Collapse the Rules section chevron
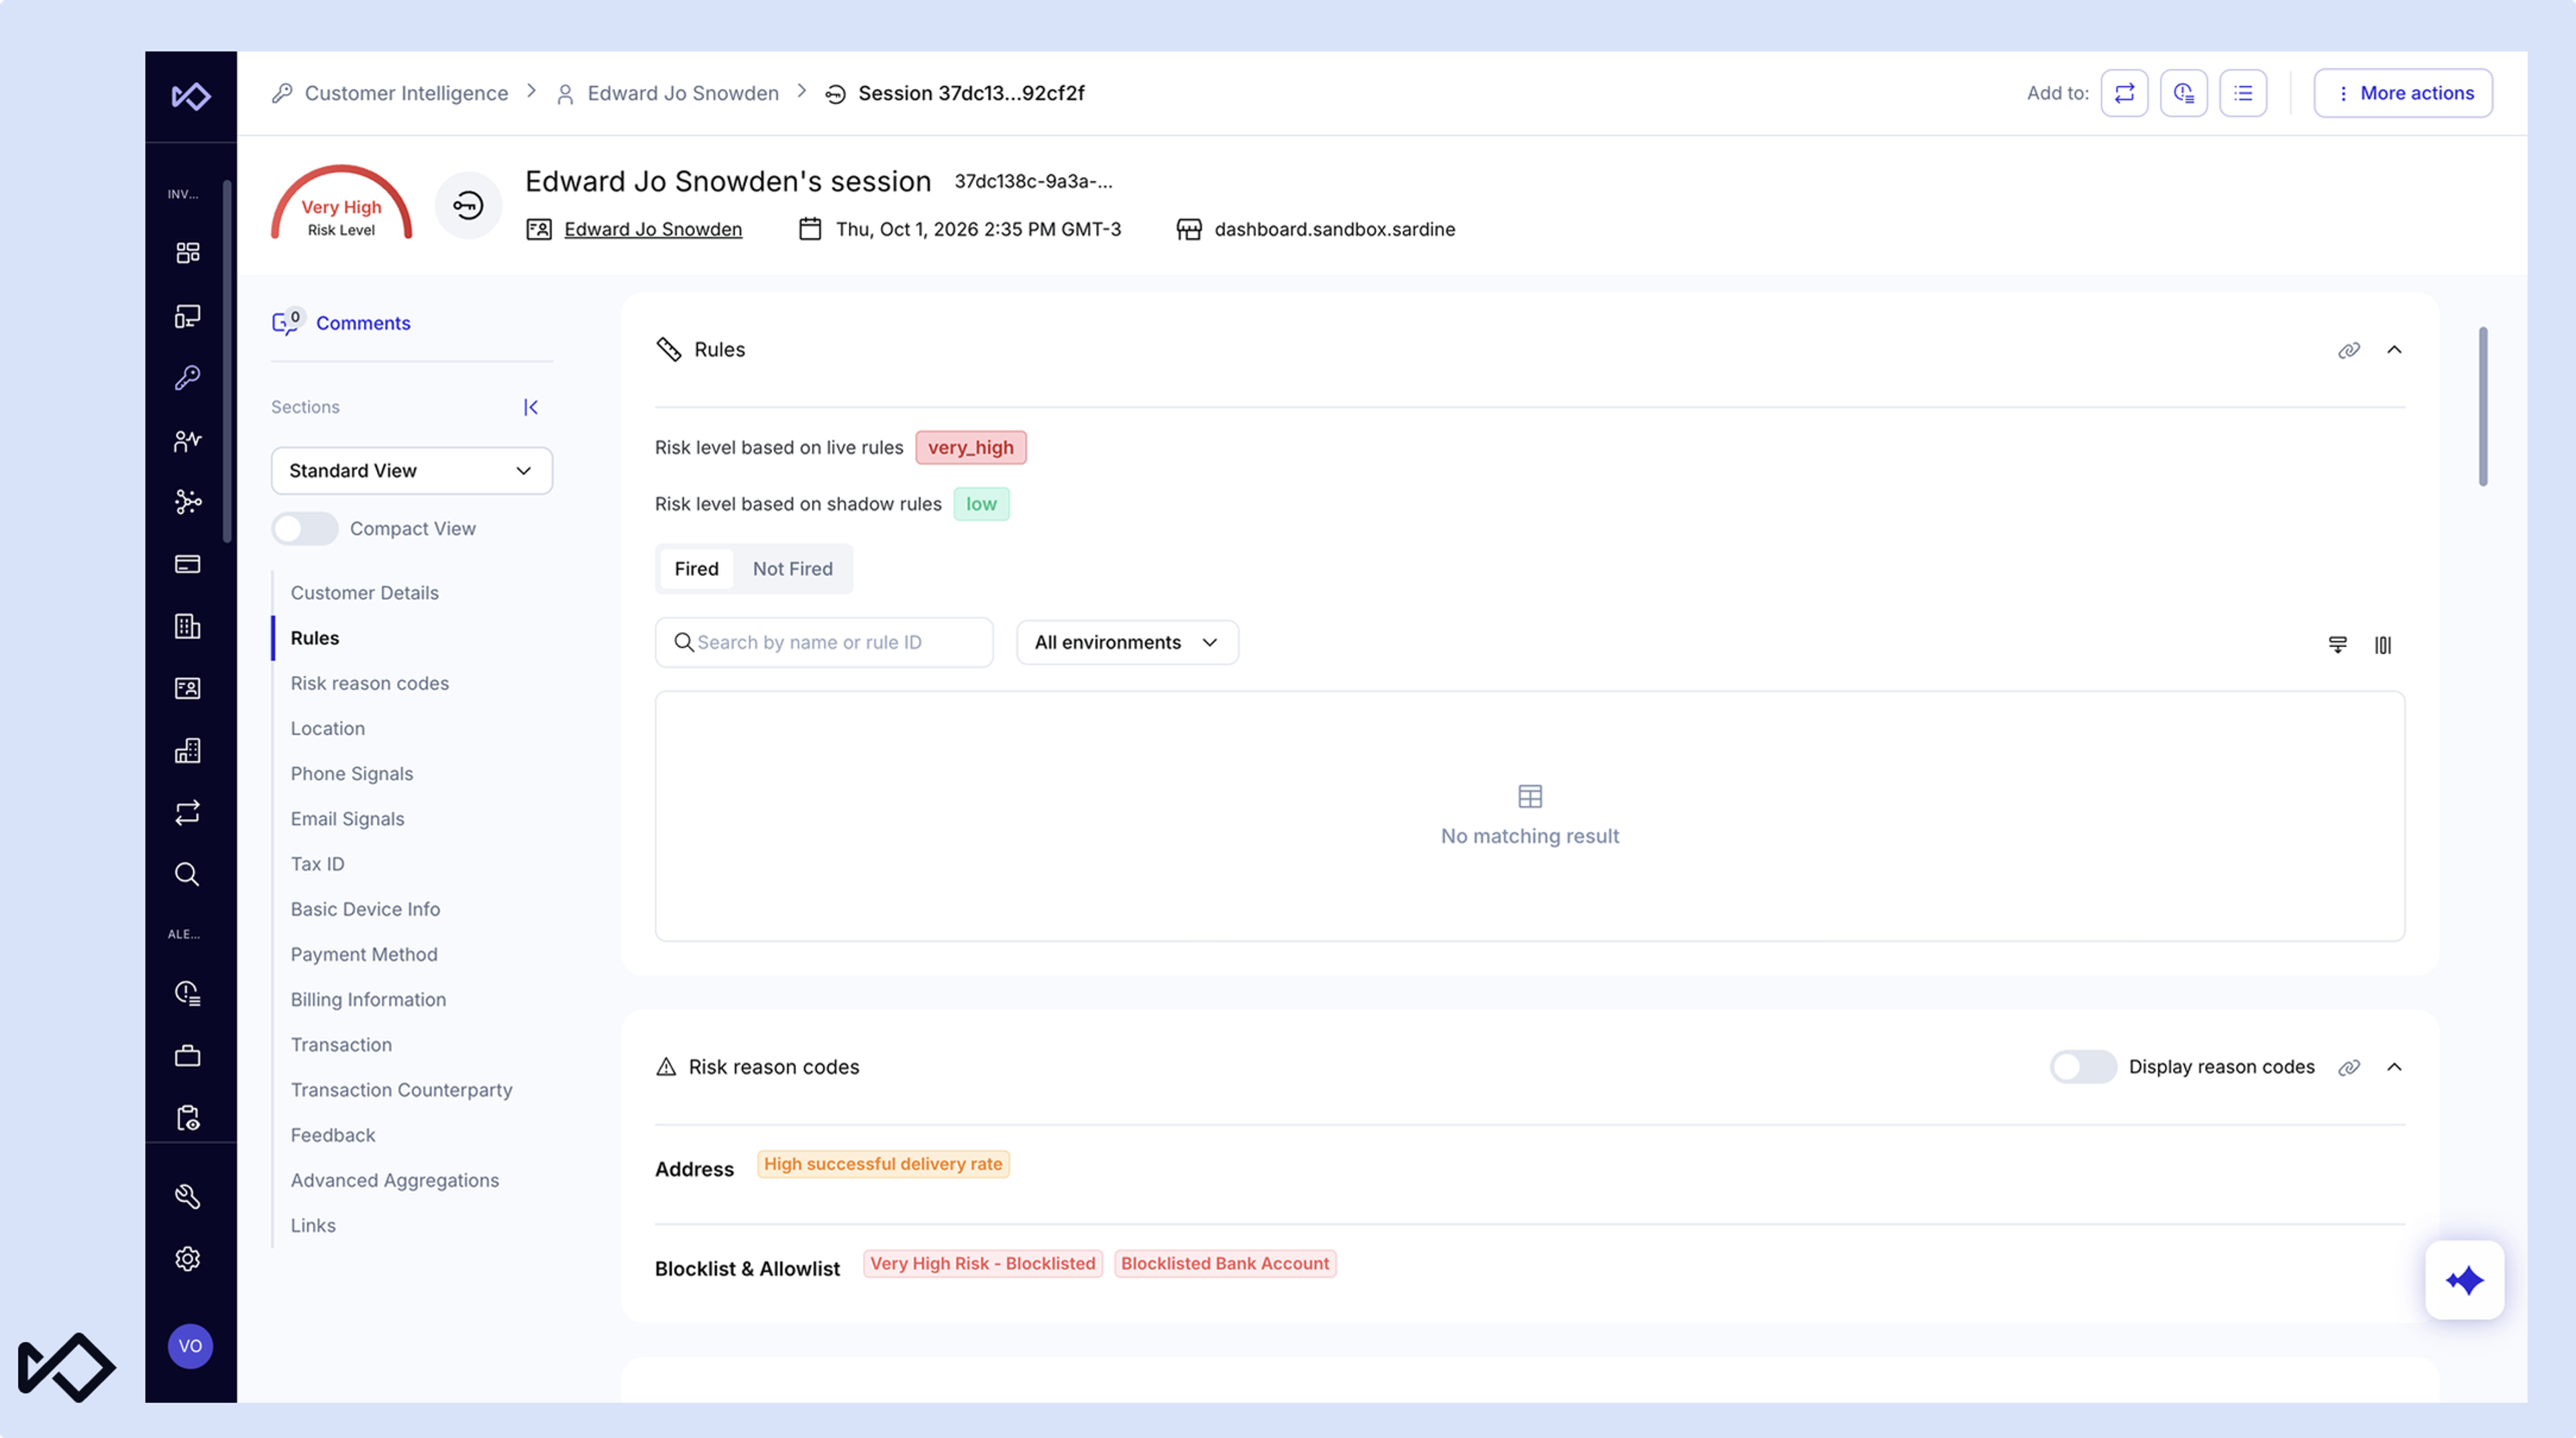This screenshot has height=1438, width=2576. coord(2394,350)
